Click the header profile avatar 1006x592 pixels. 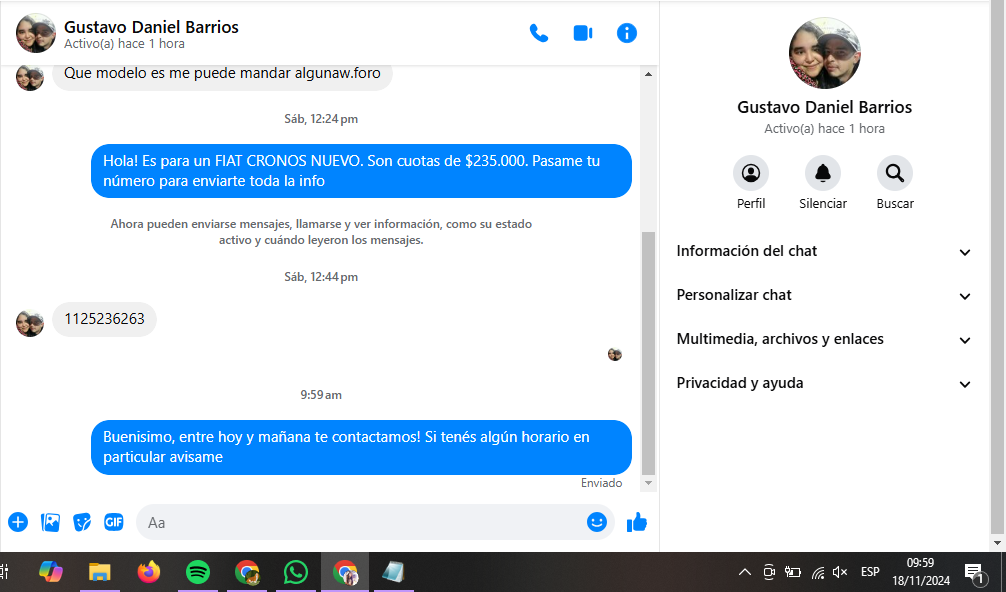coord(35,33)
